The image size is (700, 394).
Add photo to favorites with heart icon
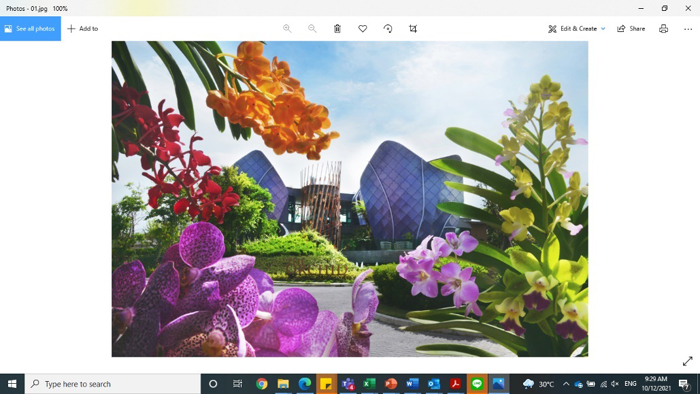362,29
